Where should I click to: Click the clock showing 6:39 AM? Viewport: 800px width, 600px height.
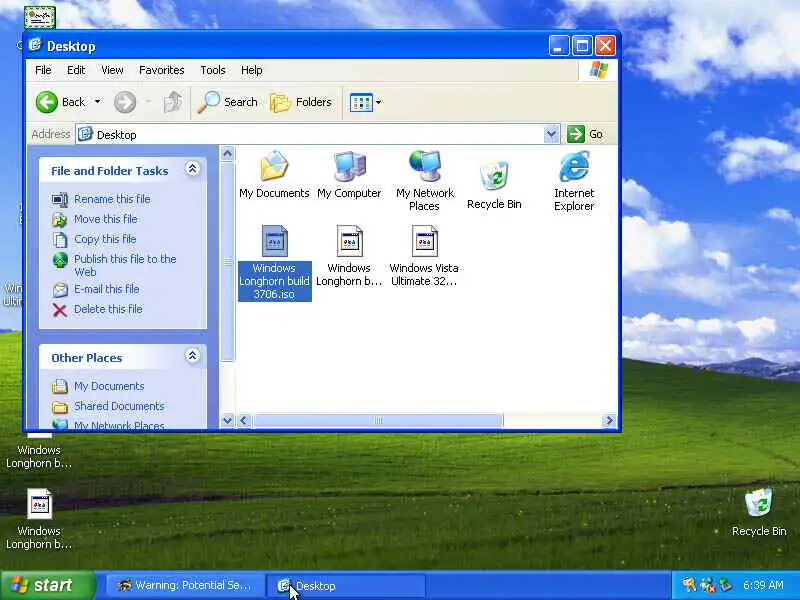(763, 585)
